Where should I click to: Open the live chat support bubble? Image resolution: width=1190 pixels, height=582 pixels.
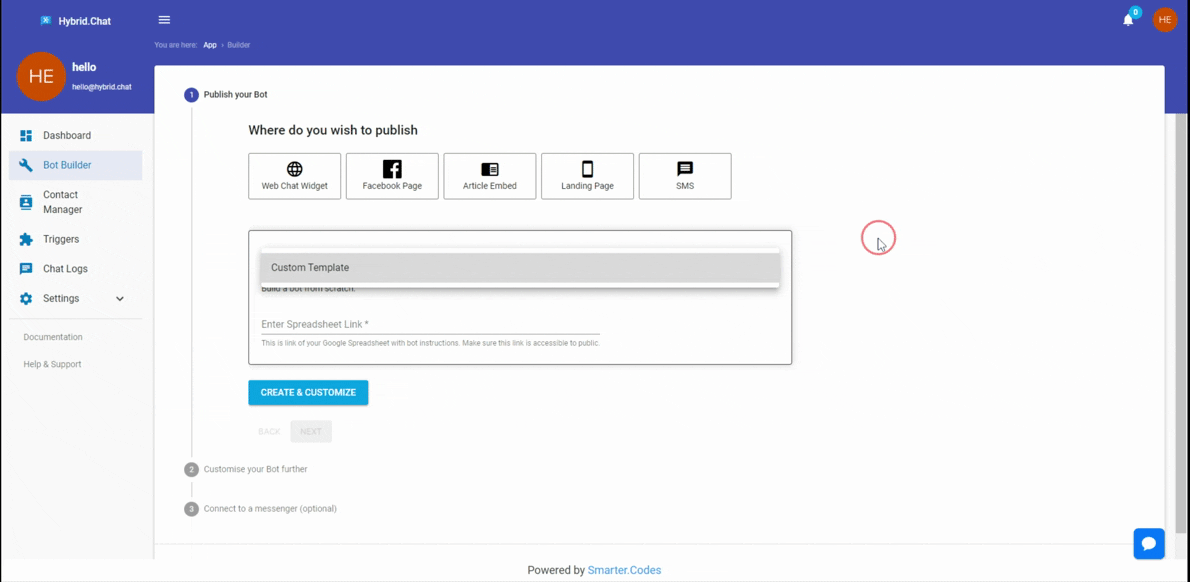(1149, 543)
